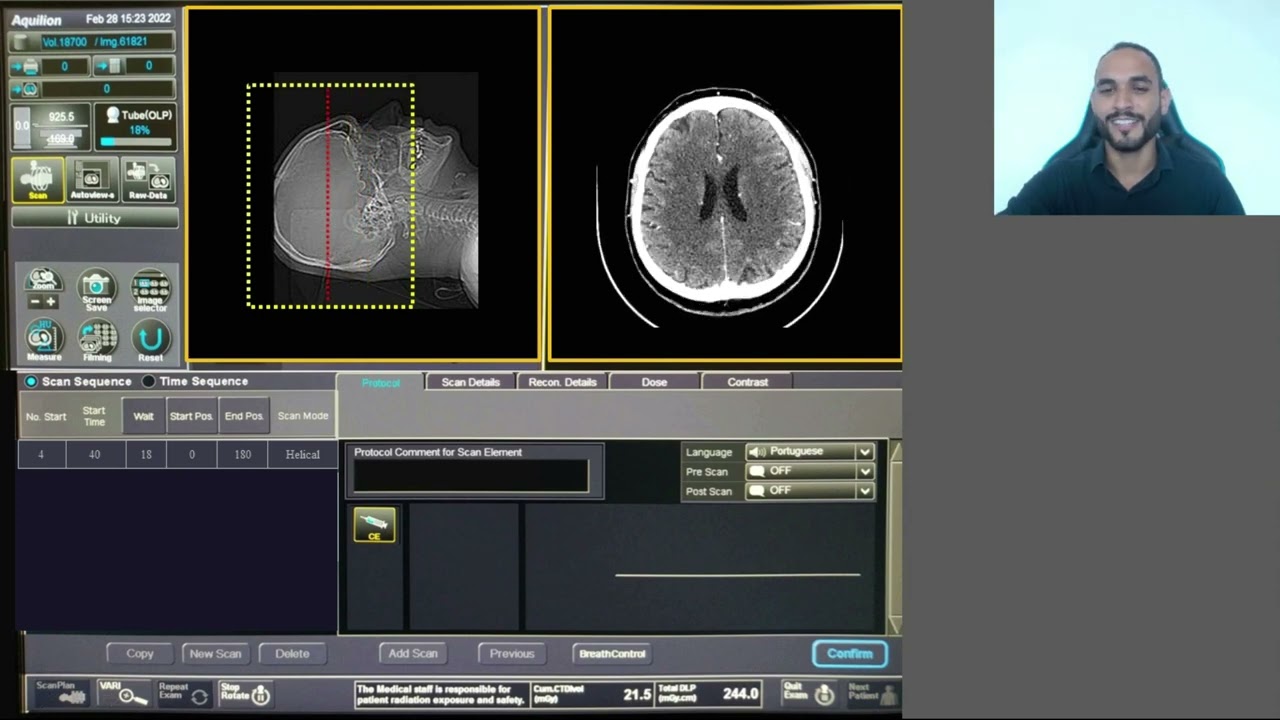This screenshot has width=1280, height=720.
Task: Click the Start Time column header
Action: click(x=94, y=416)
